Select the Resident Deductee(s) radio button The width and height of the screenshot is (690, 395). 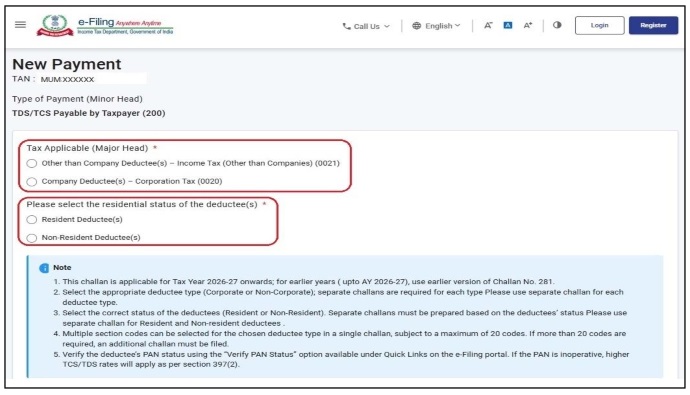click(32, 219)
